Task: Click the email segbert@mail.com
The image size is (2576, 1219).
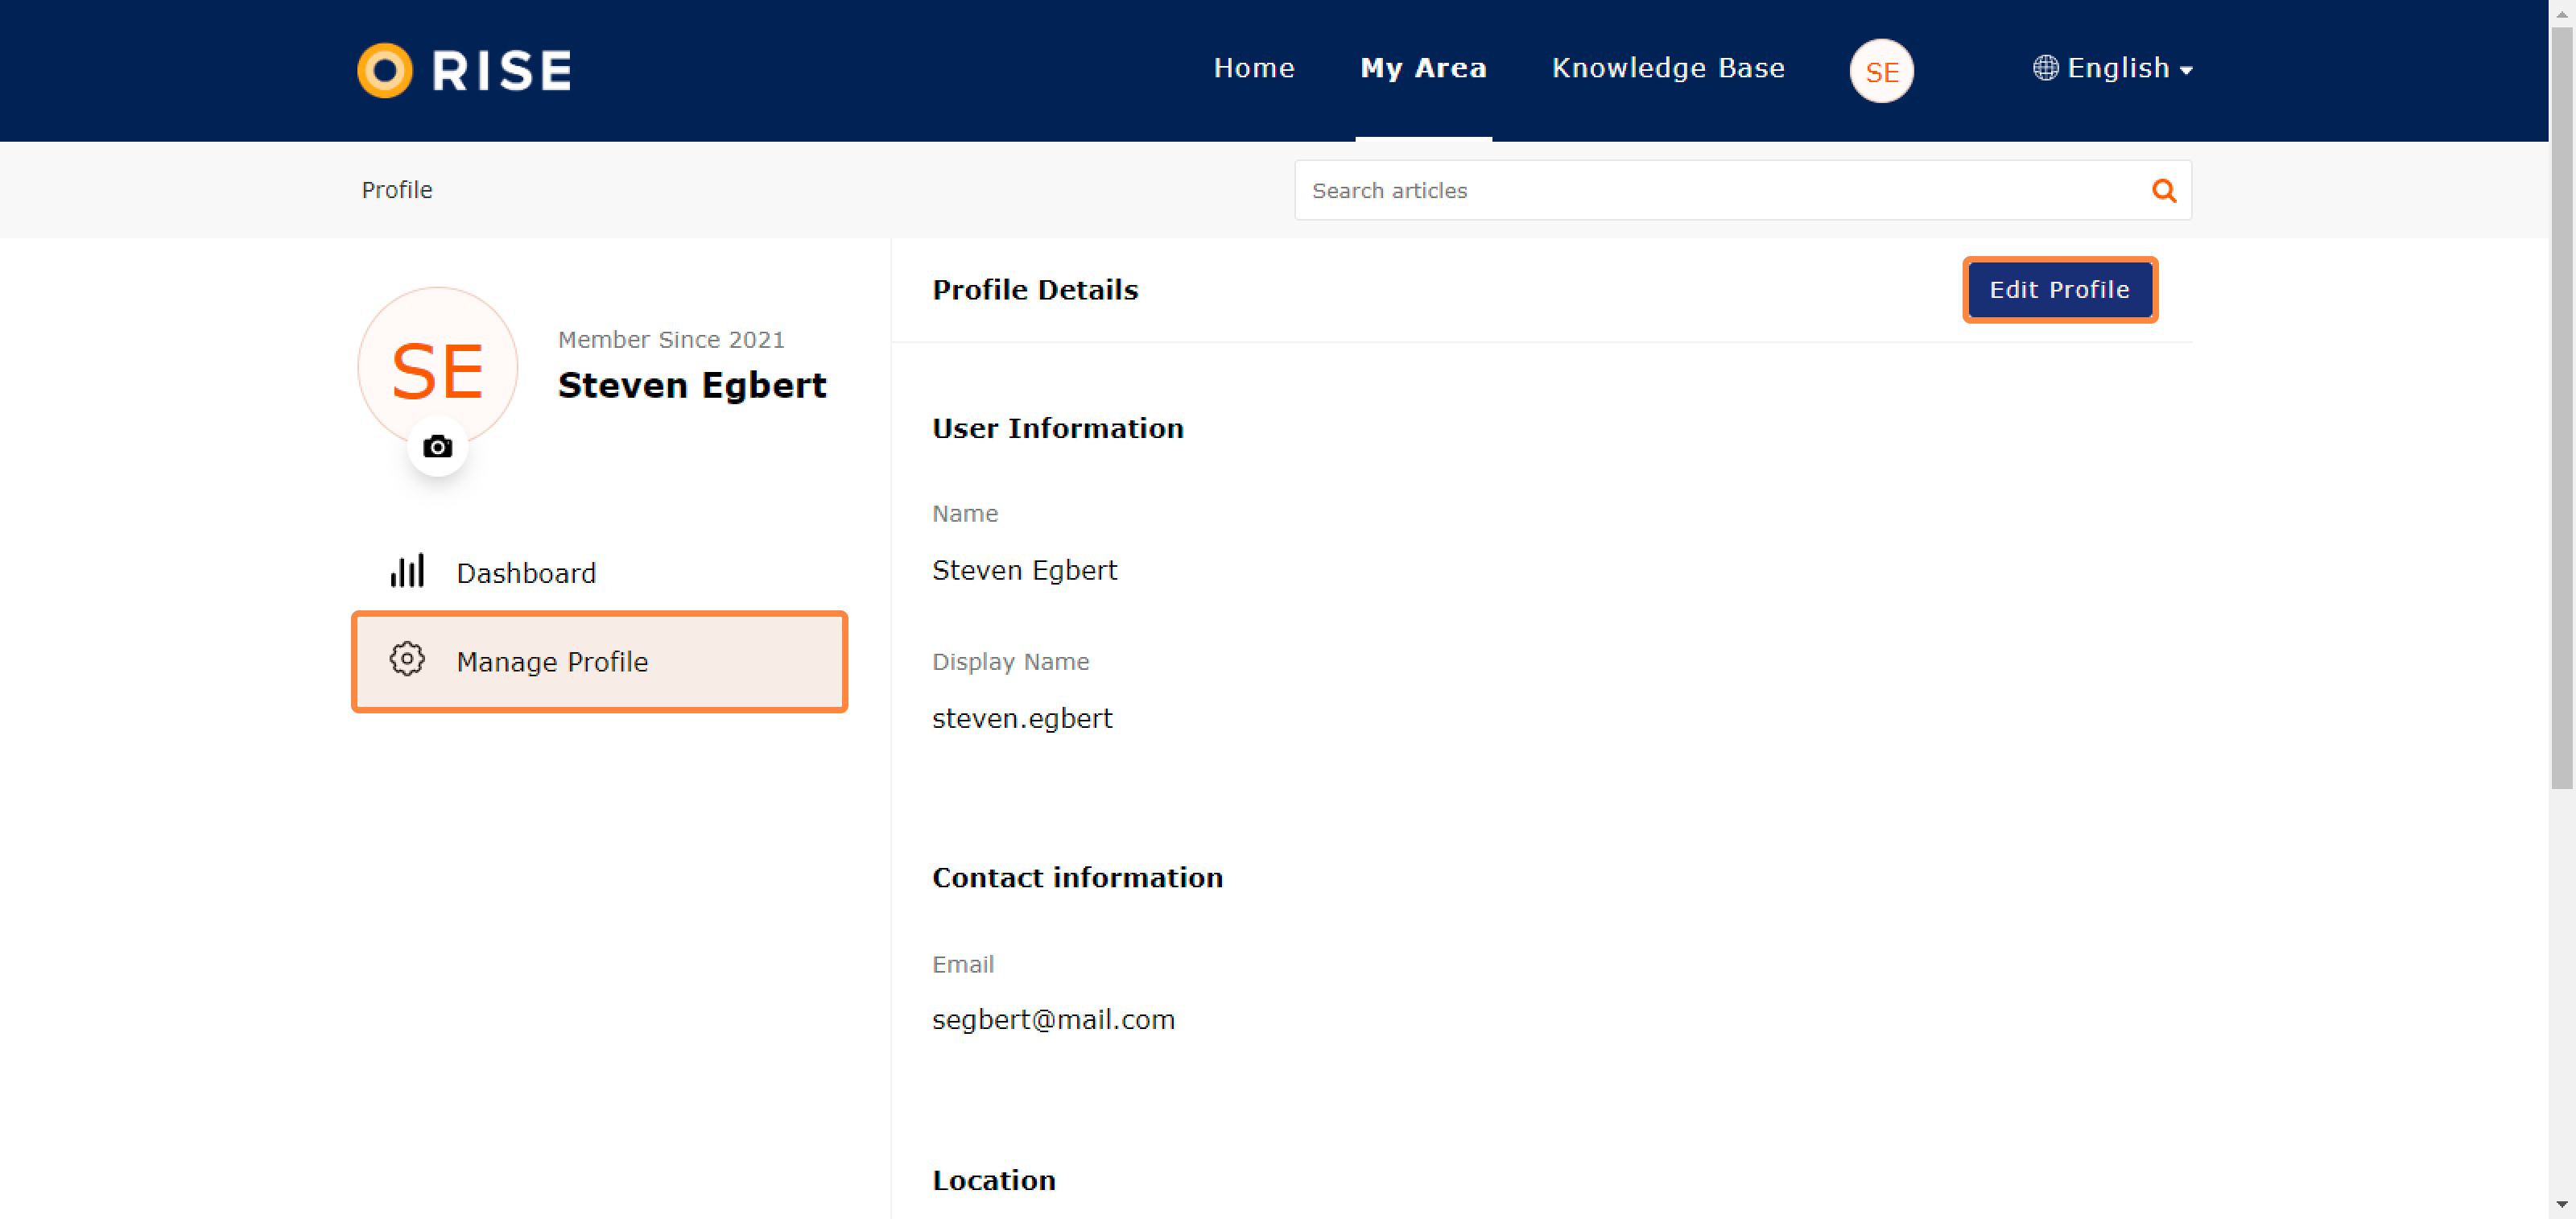Action: click(1053, 1020)
